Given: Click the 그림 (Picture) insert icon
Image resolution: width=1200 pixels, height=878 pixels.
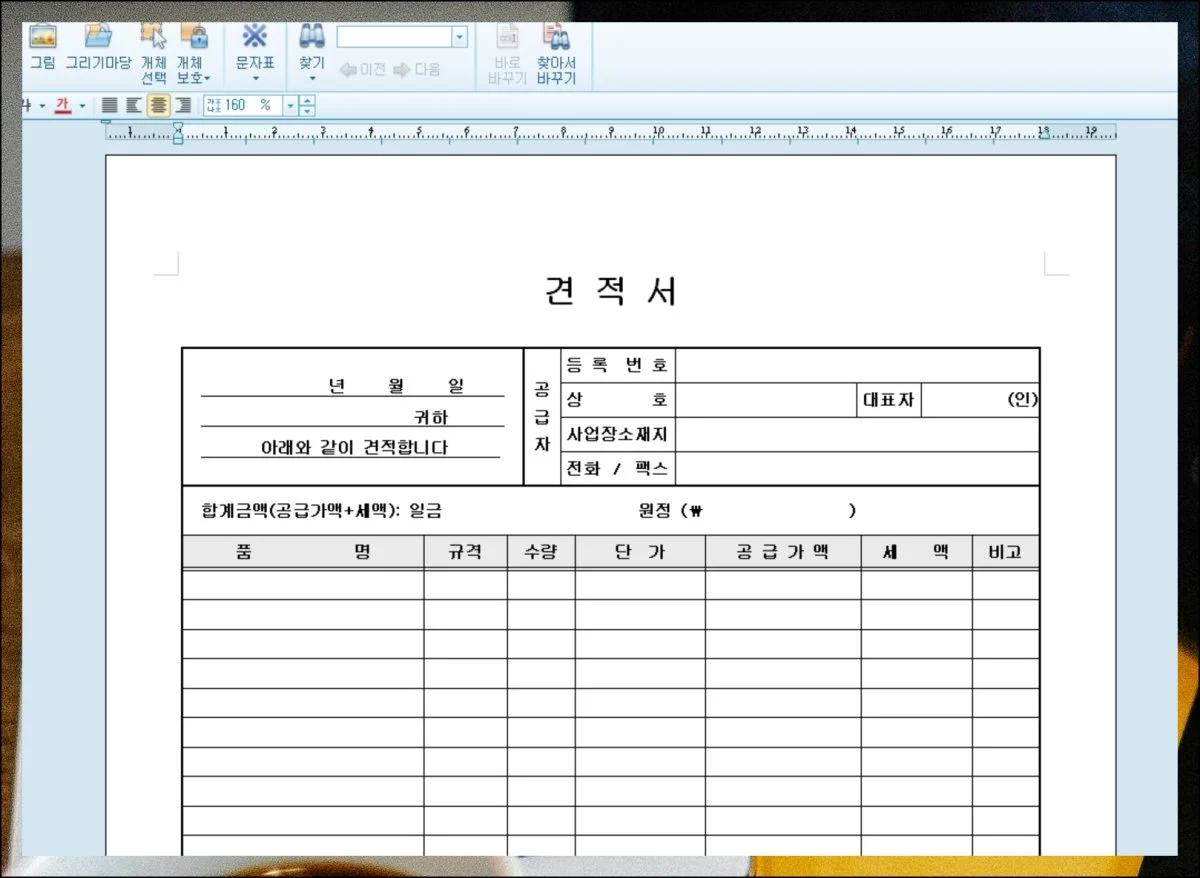Looking at the screenshot, I should coord(42,38).
